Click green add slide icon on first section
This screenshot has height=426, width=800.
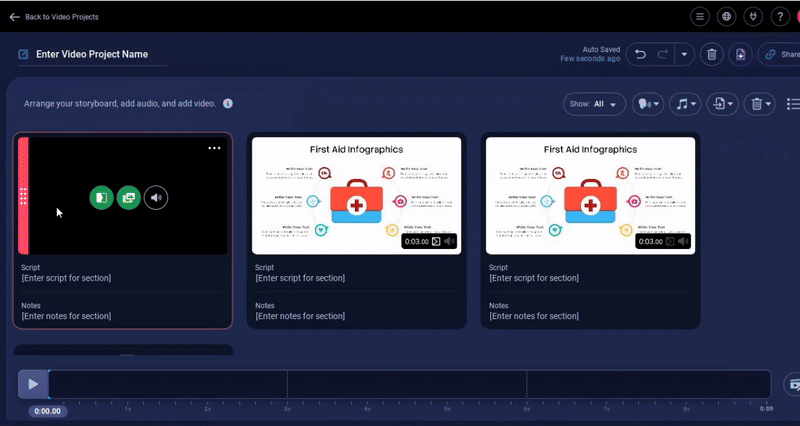[100, 198]
